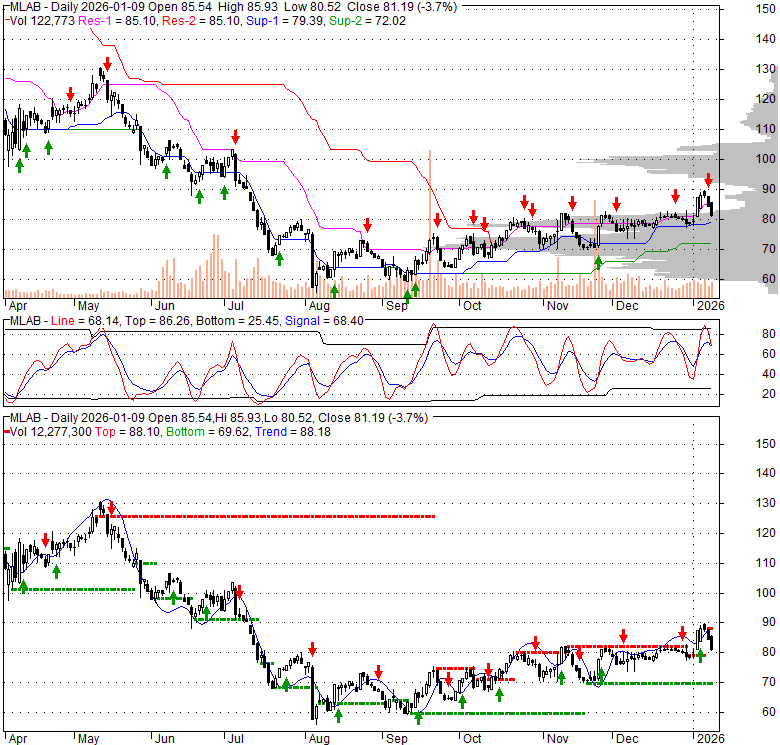Click the 'Bottom = 69.62' trend label
Viewport: 780px width, 745px height.
pos(208,432)
